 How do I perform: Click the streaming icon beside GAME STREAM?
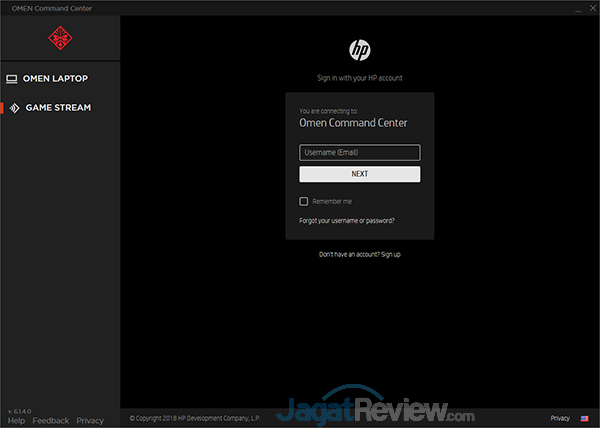coord(13,107)
